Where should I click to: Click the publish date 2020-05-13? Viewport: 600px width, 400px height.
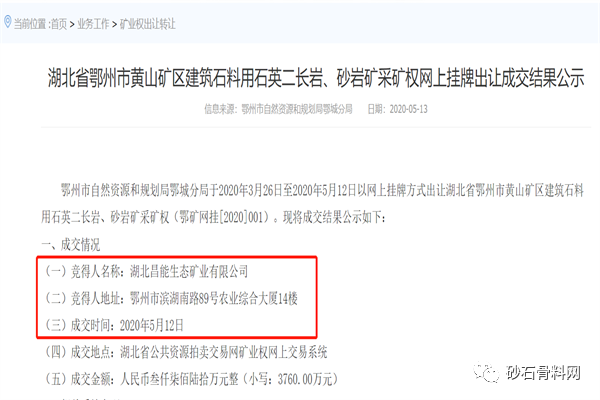coord(397,109)
